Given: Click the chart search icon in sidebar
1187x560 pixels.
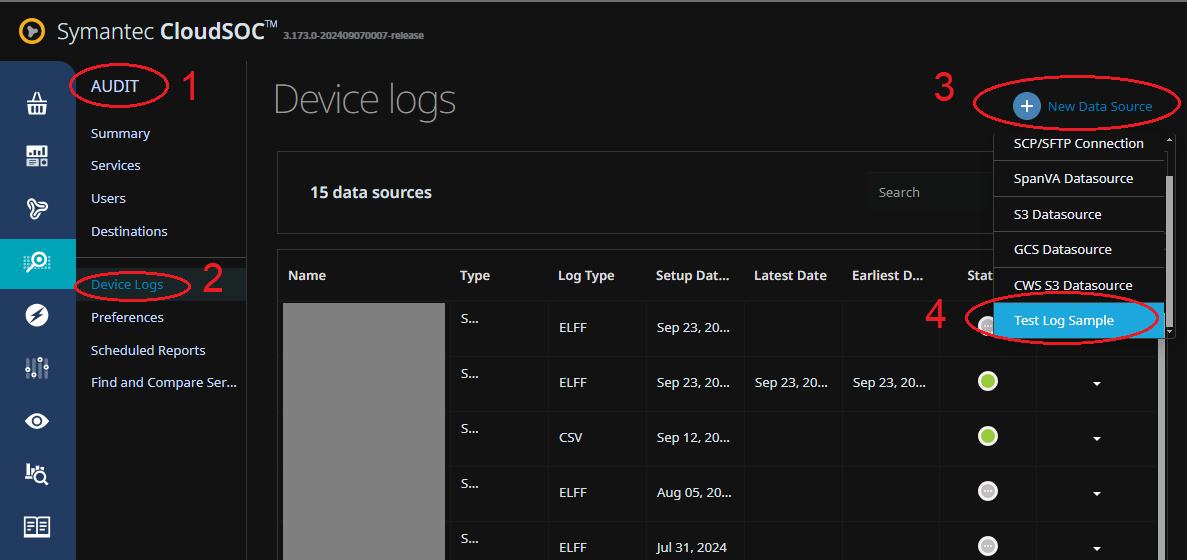Looking at the screenshot, I should coord(37,474).
